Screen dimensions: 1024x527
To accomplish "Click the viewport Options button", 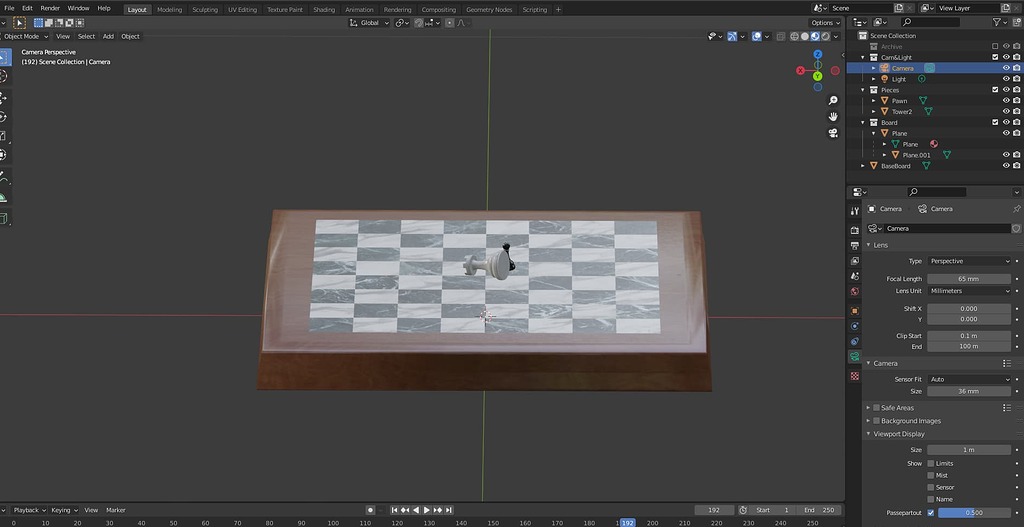I will [826, 23].
